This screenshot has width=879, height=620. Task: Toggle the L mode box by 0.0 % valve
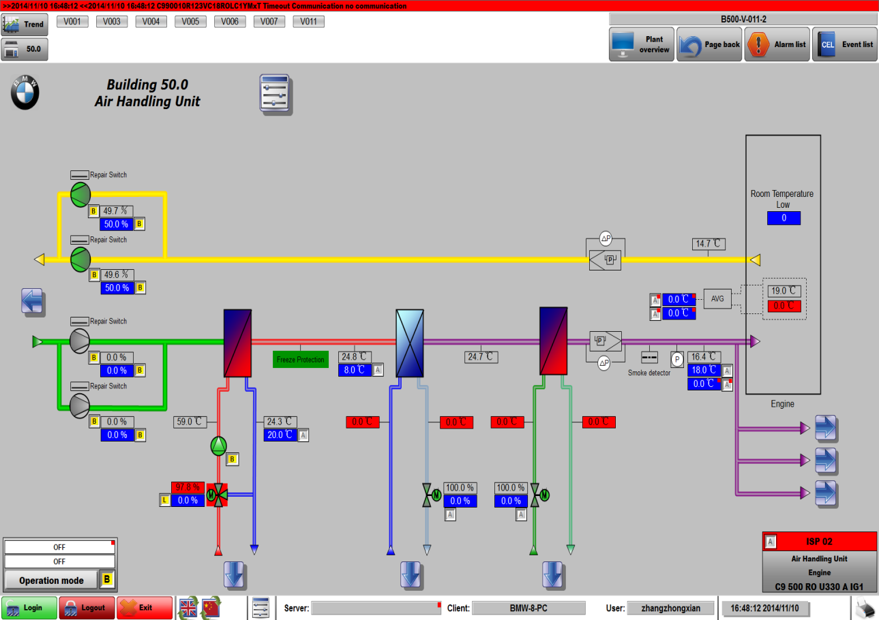165,501
